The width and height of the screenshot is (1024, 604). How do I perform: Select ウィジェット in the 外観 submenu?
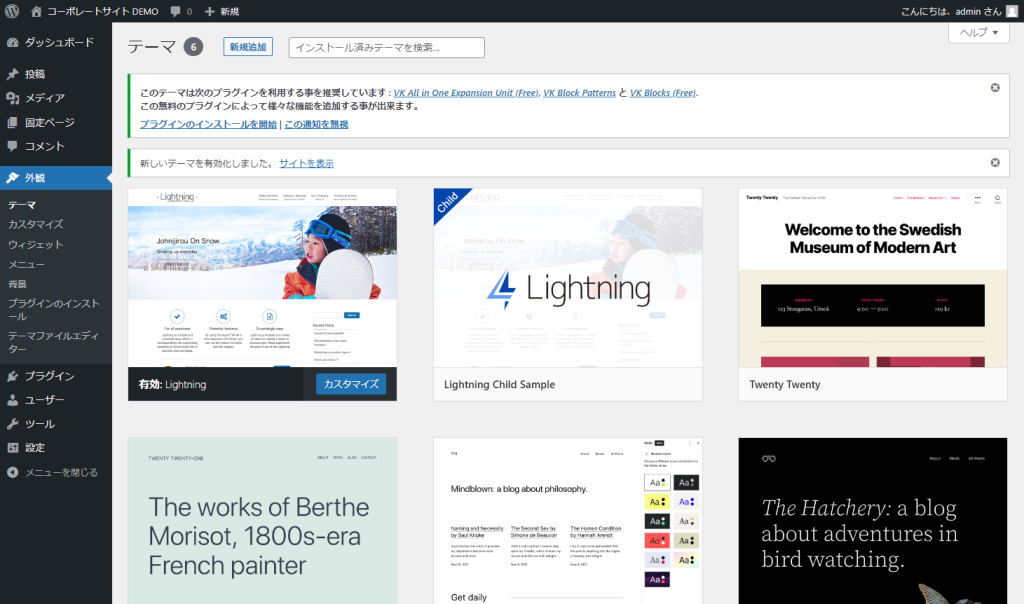click(x=36, y=245)
